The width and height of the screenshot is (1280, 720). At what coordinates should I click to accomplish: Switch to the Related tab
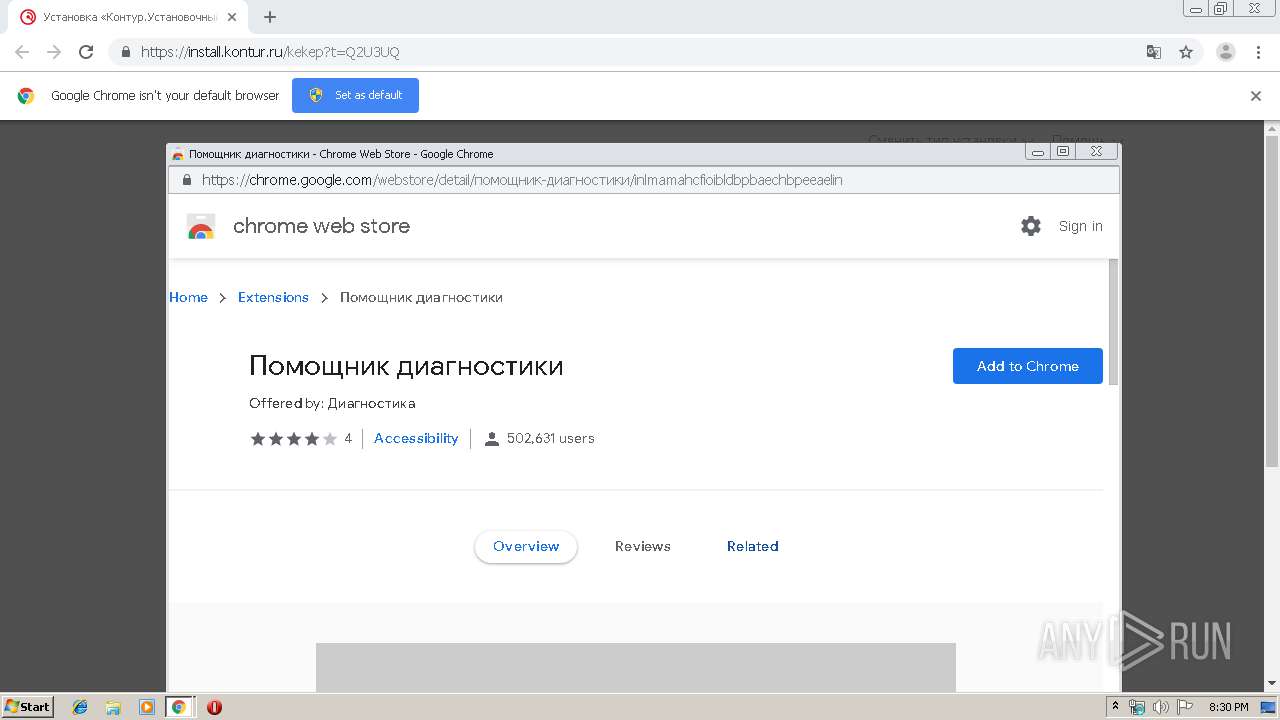tap(753, 546)
